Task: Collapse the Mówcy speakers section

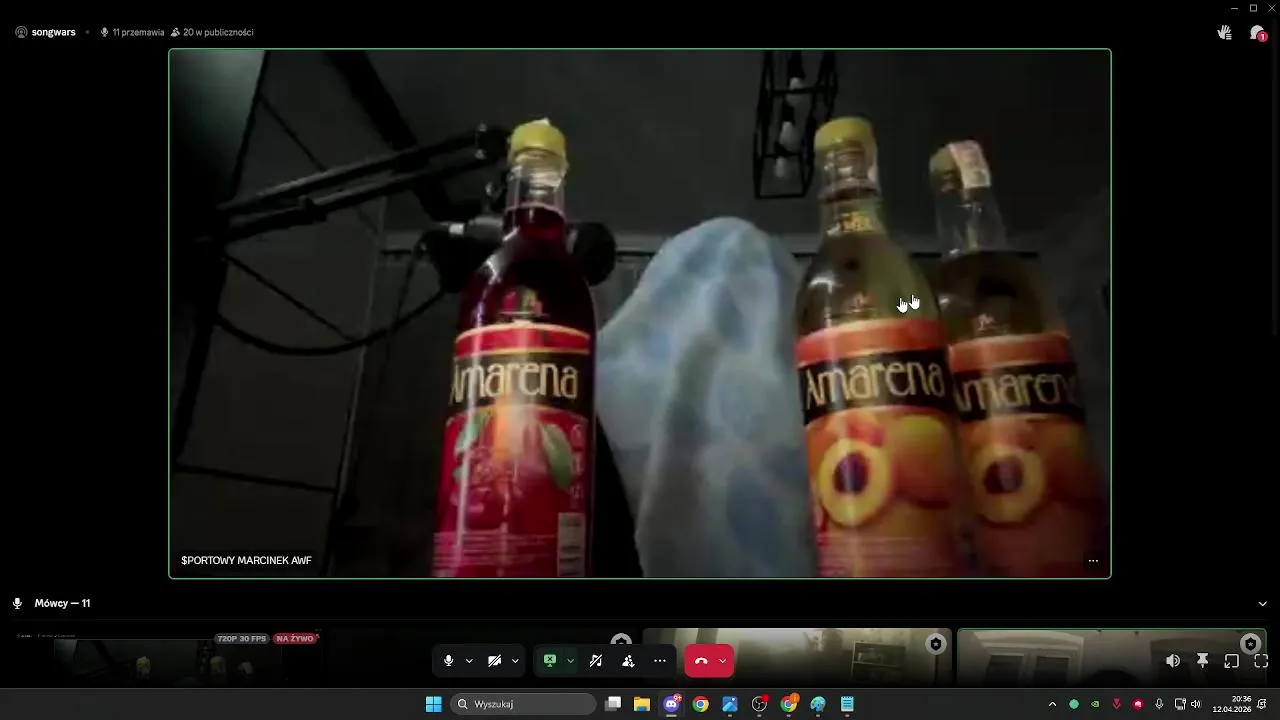Action: [x=1262, y=604]
